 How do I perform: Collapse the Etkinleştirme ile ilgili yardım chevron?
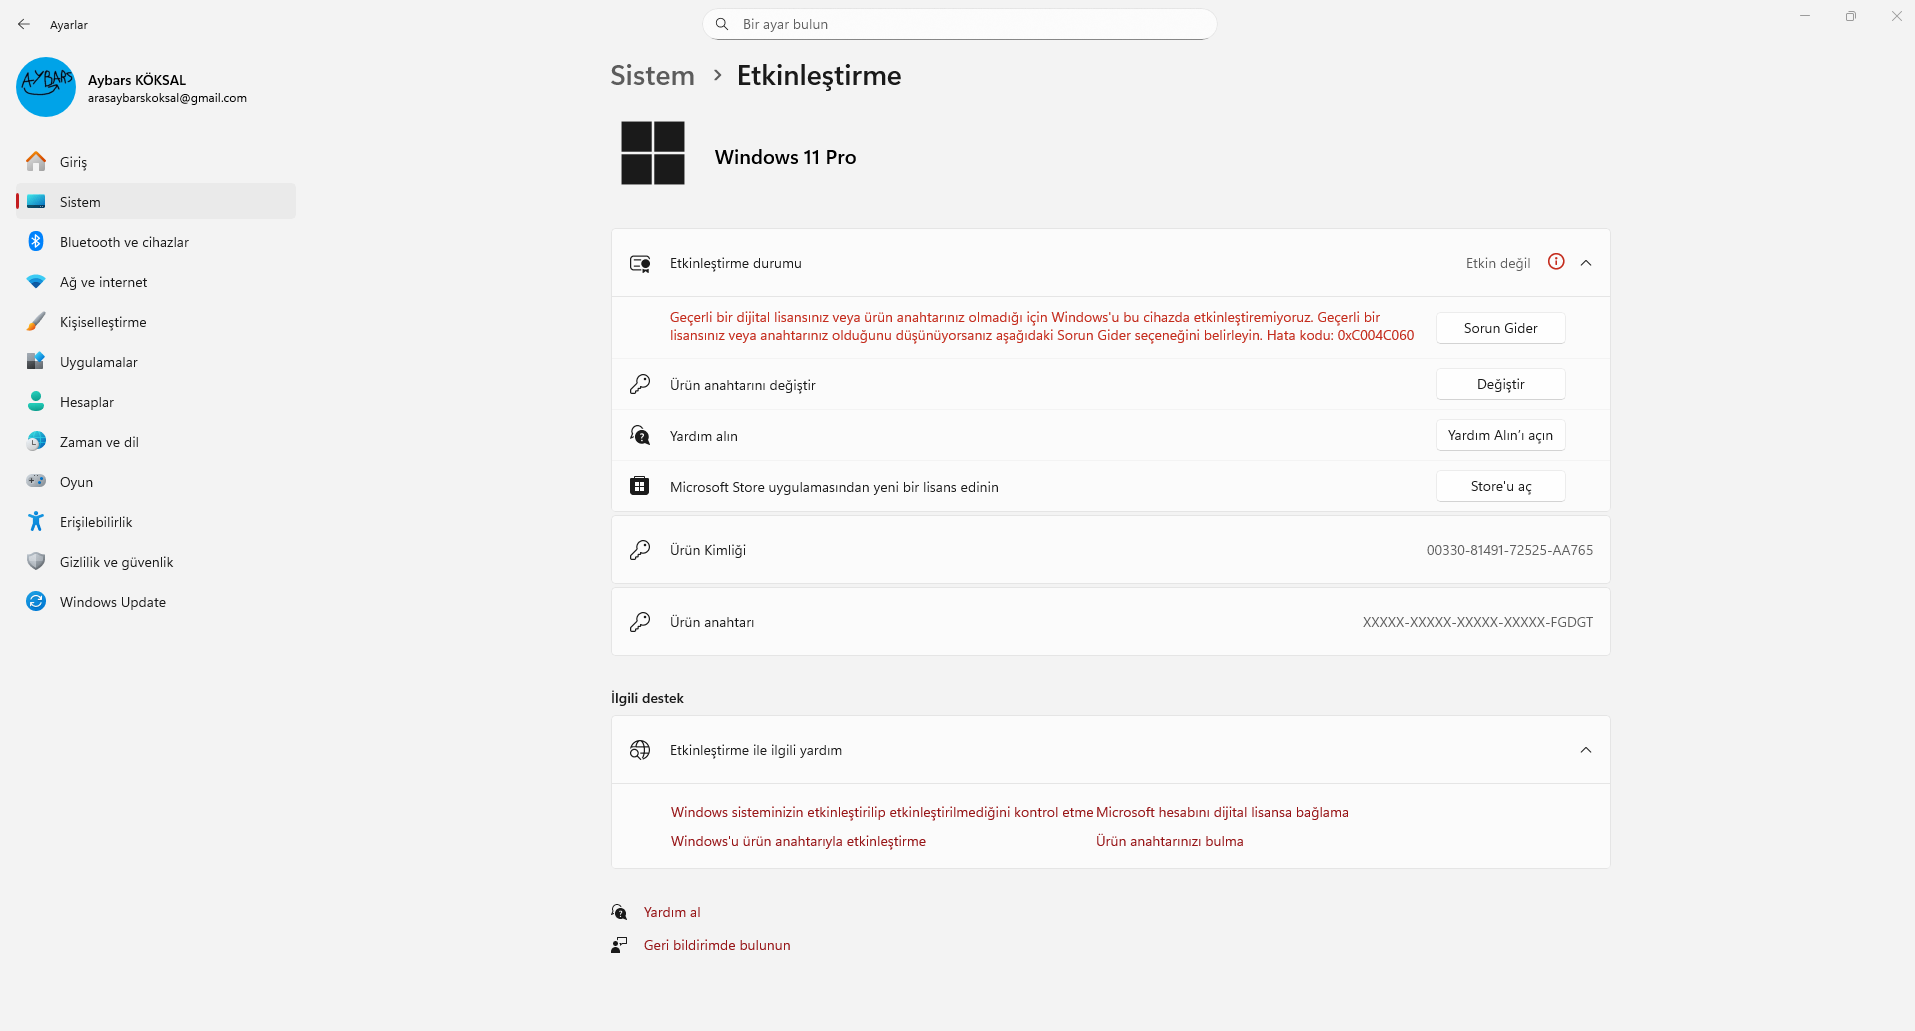(x=1586, y=750)
